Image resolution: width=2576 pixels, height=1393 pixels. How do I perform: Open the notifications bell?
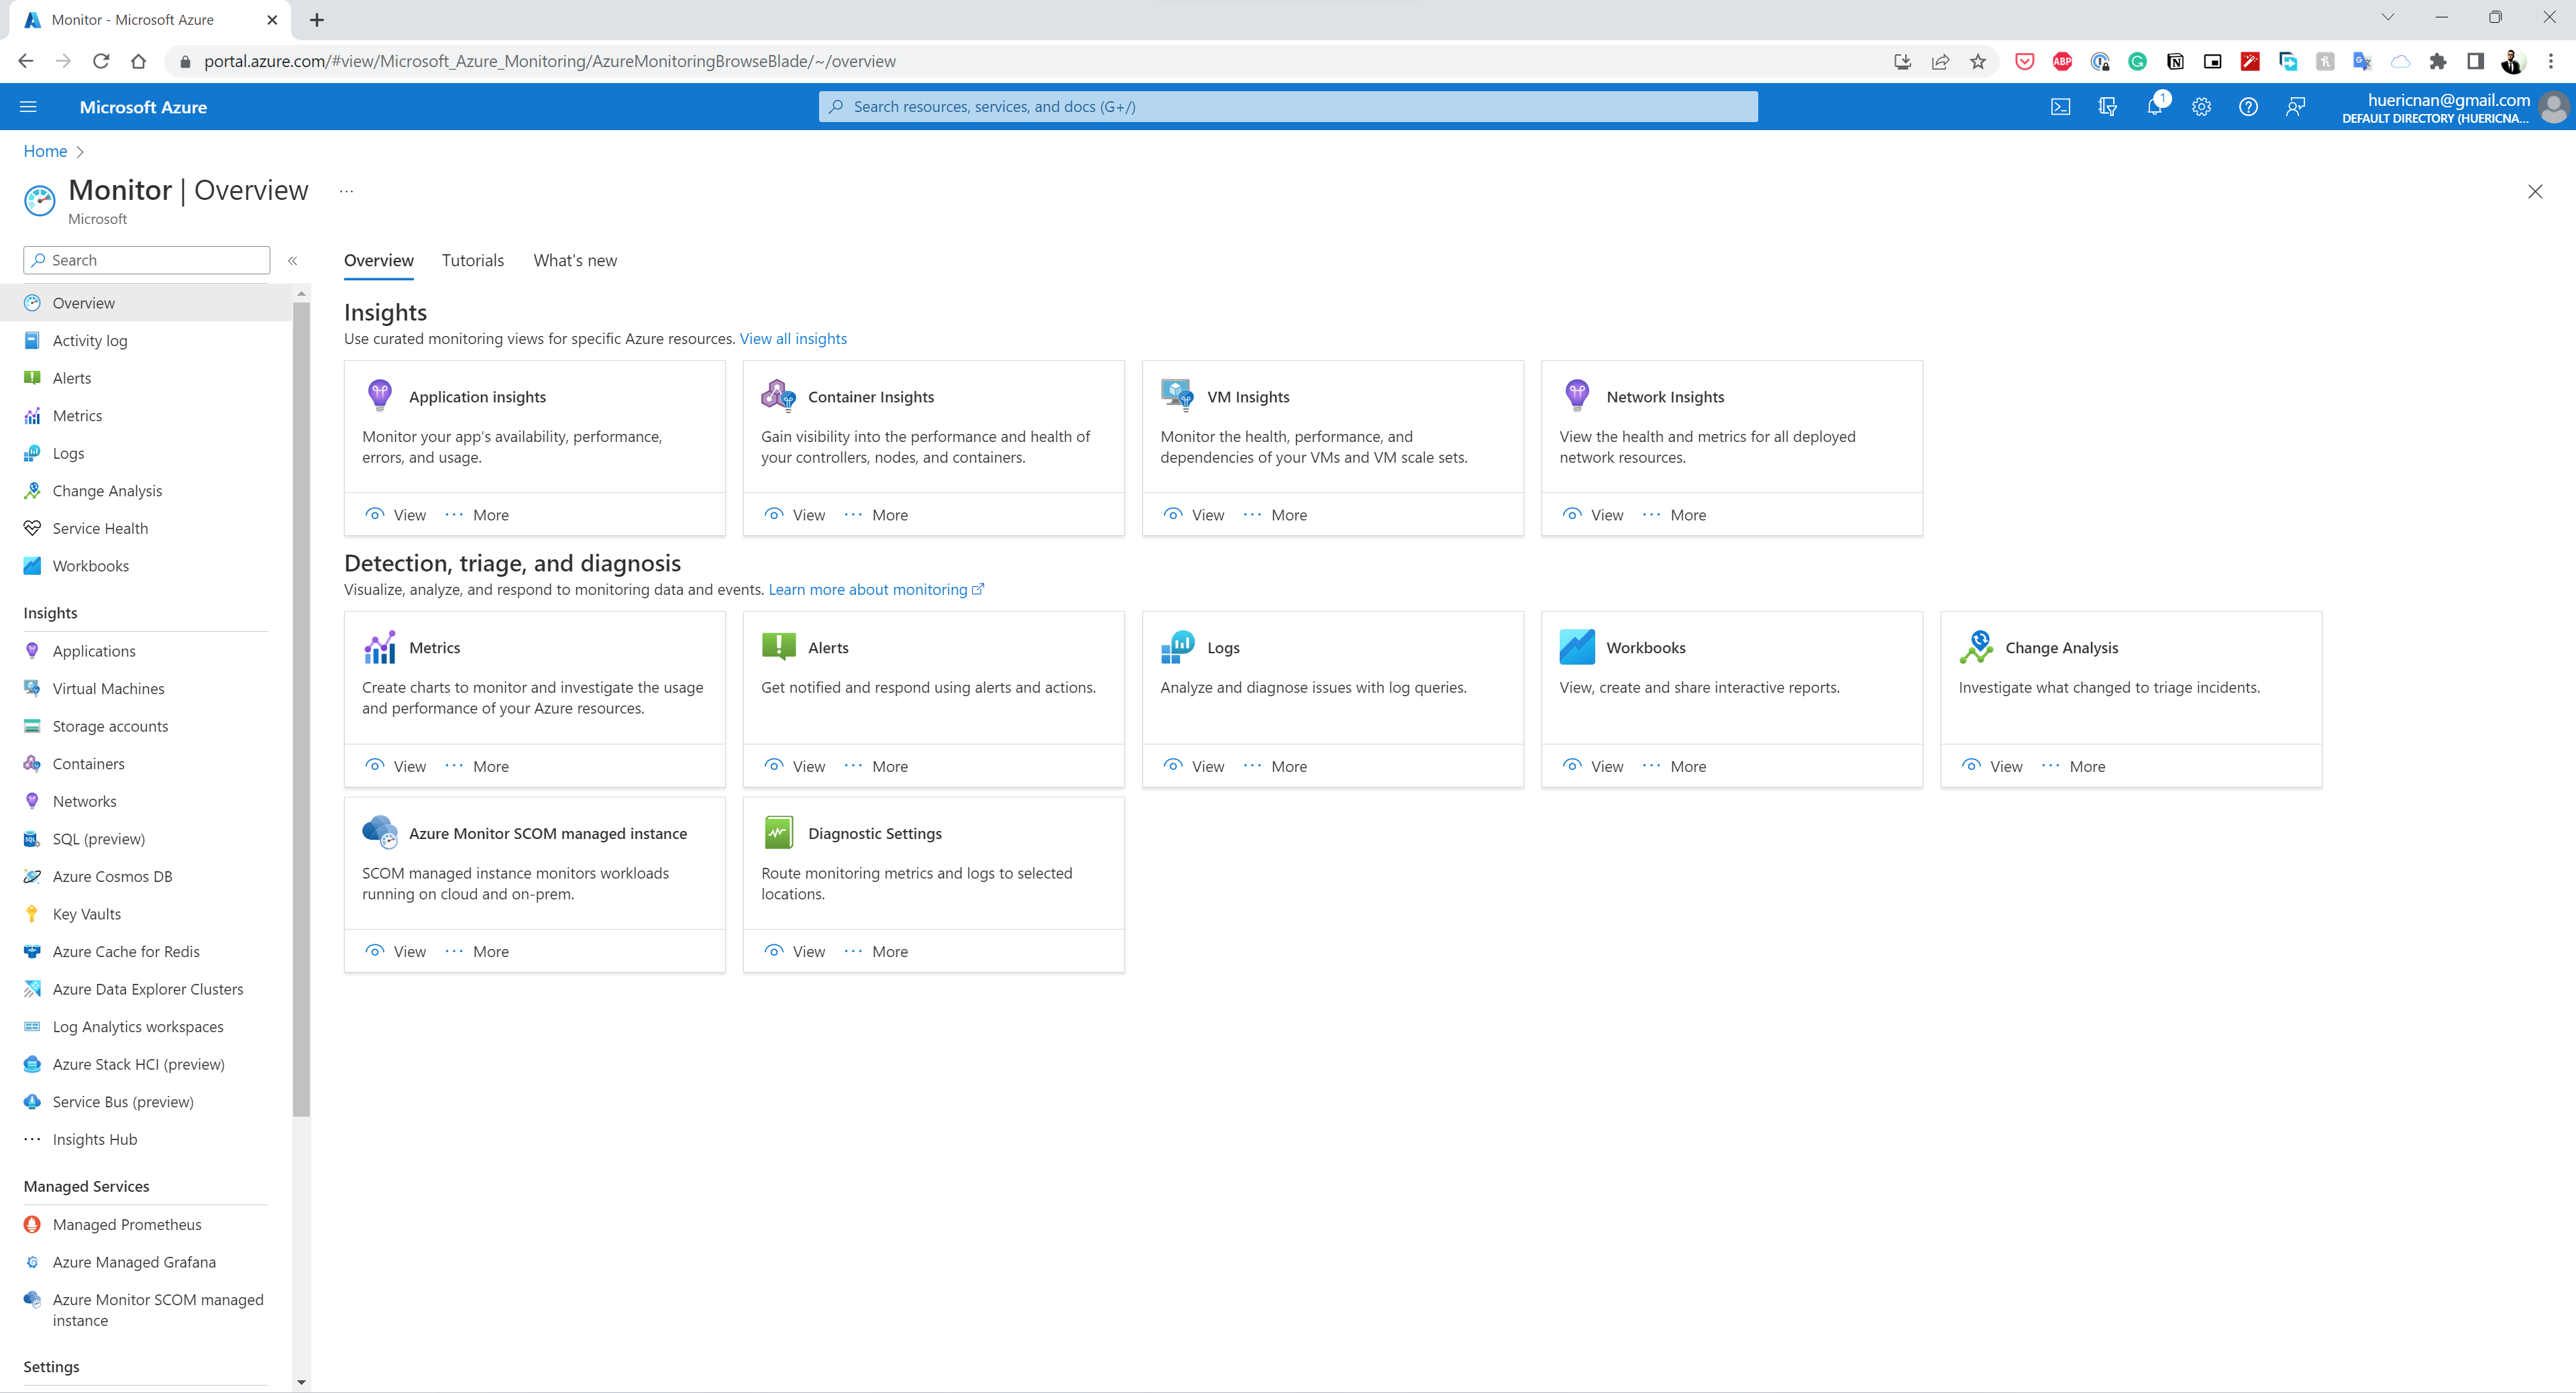click(2154, 107)
